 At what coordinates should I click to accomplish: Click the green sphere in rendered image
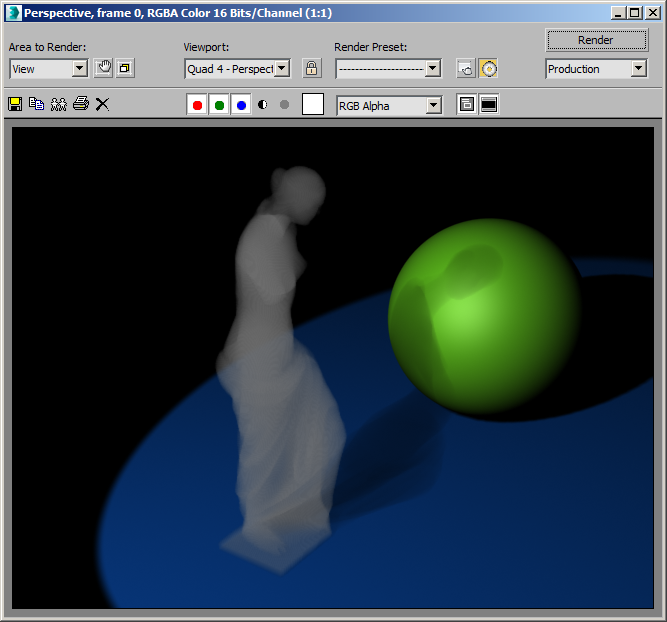pyautogui.click(x=485, y=317)
